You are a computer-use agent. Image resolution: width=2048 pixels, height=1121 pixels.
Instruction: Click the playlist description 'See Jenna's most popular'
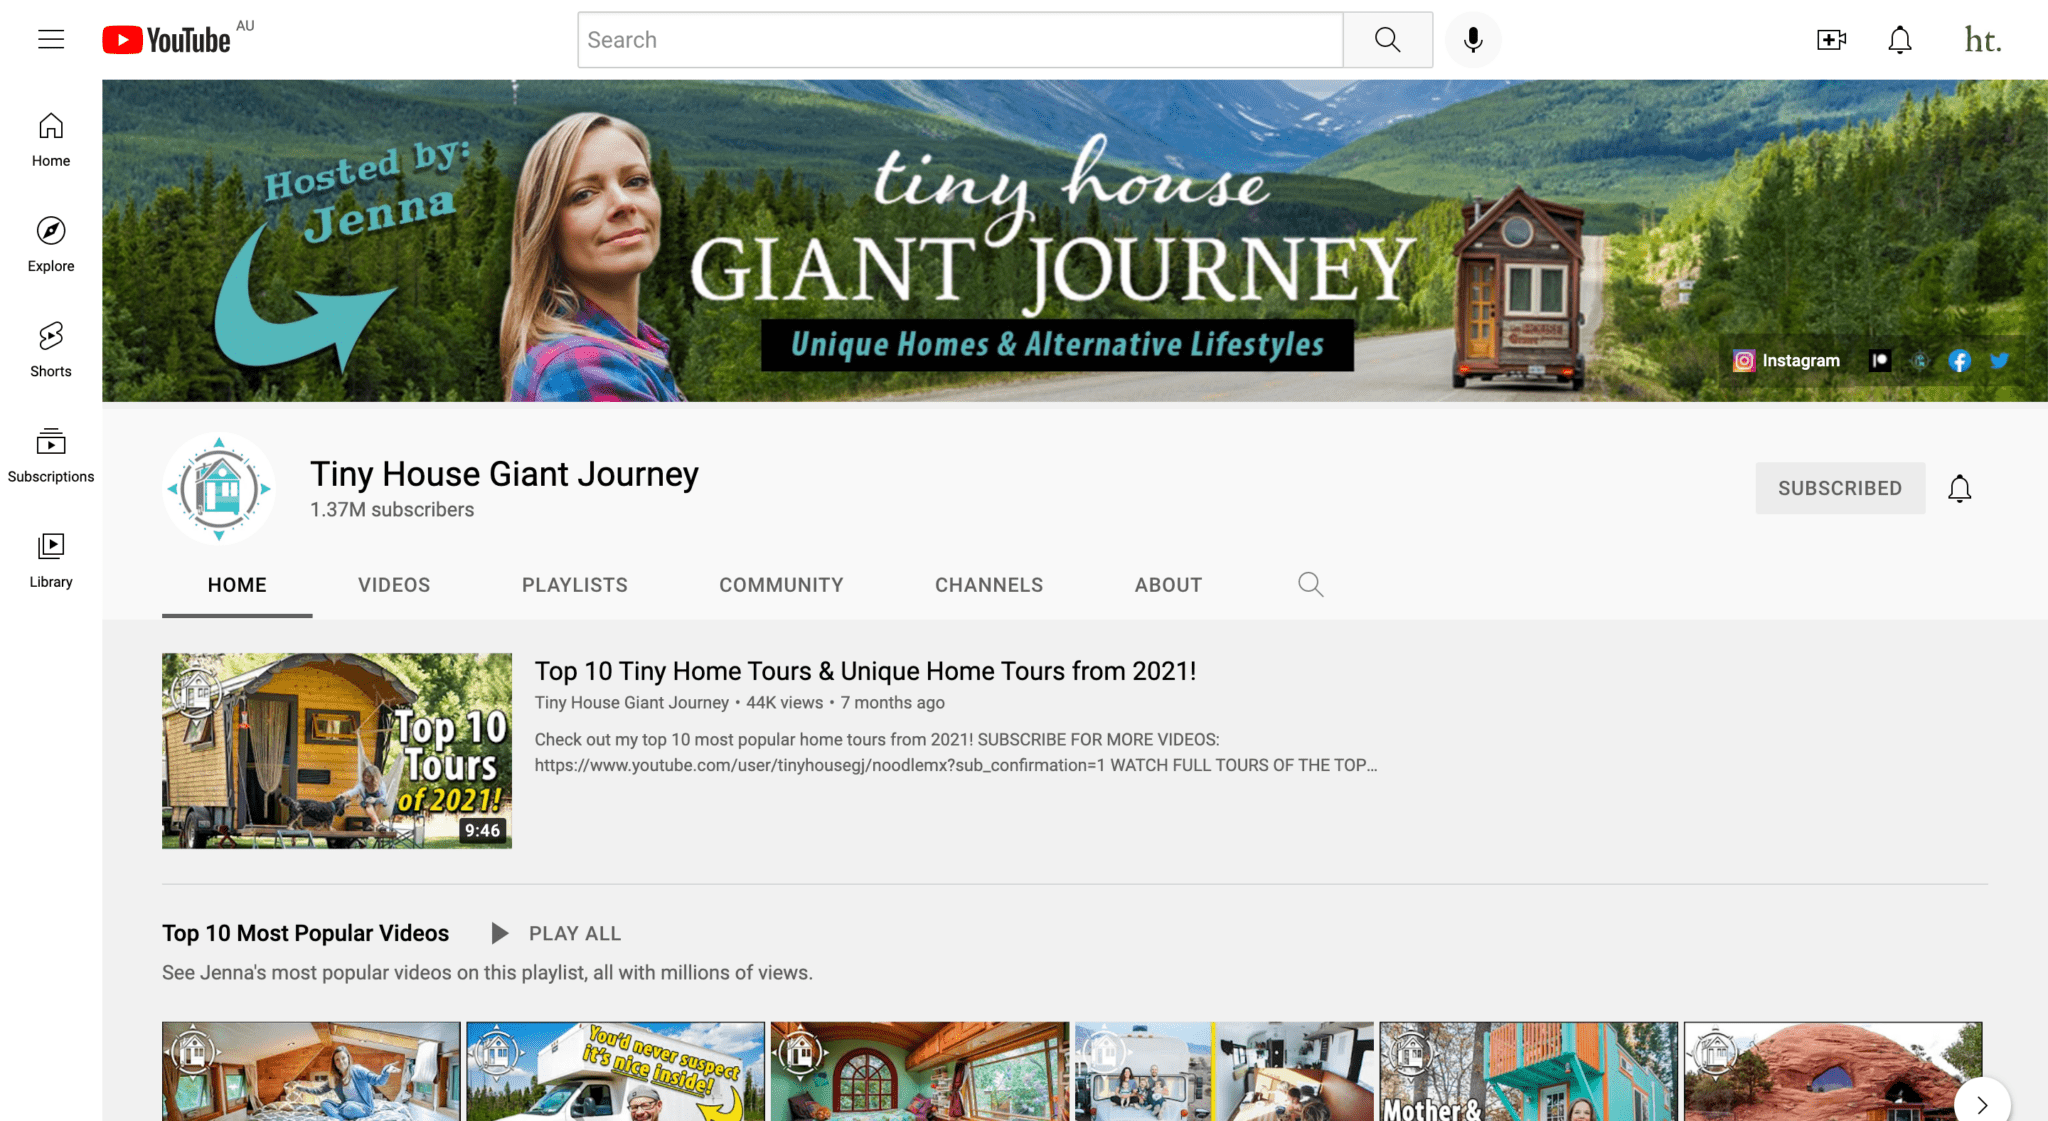click(x=487, y=973)
